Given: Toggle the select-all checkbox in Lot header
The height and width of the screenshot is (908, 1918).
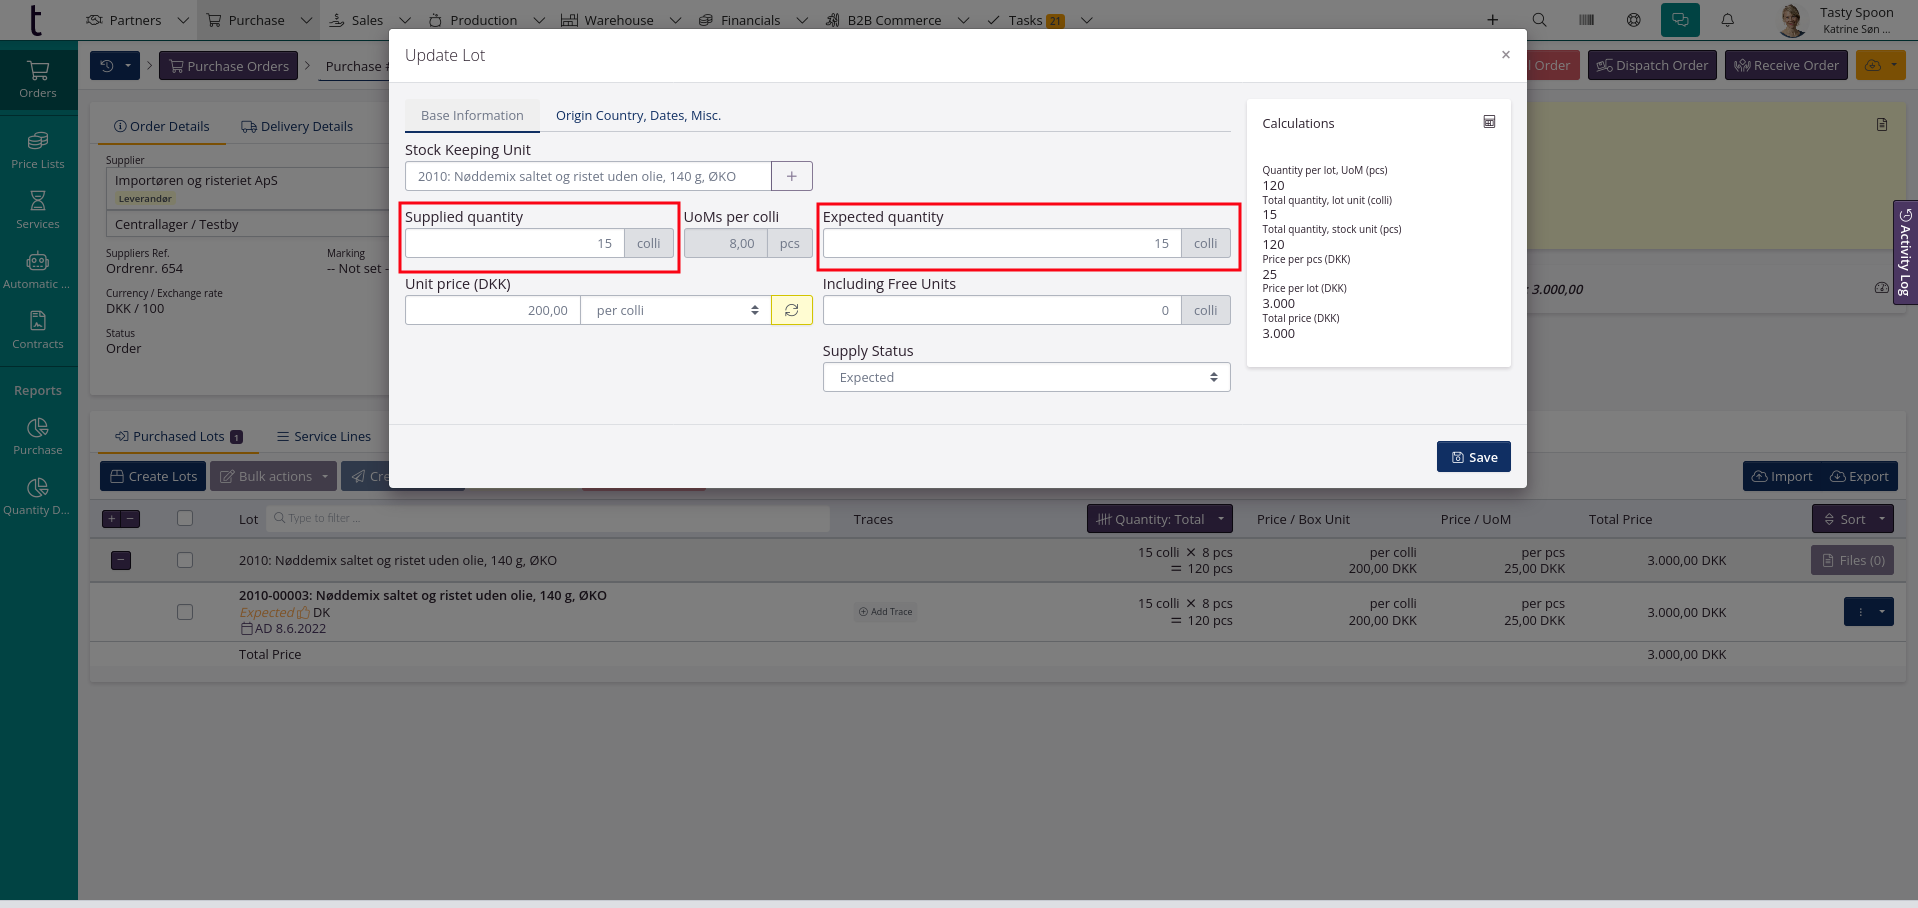Looking at the screenshot, I should (x=185, y=519).
